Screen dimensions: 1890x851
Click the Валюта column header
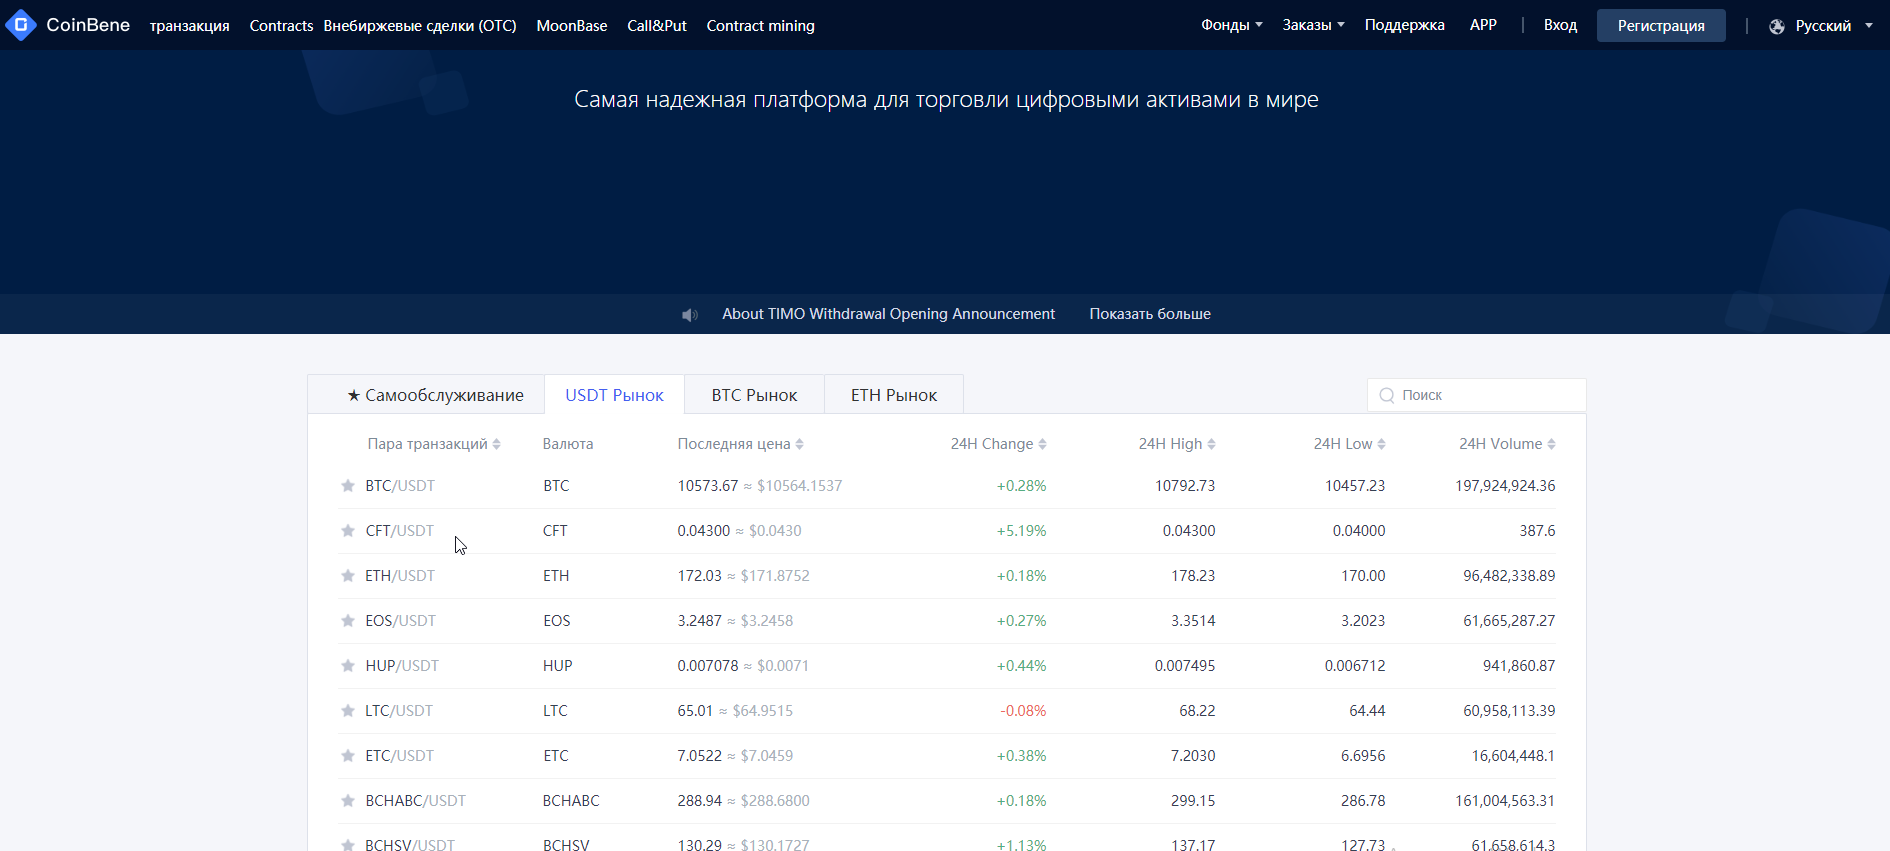pyautogui.click(x=568, y=444)
